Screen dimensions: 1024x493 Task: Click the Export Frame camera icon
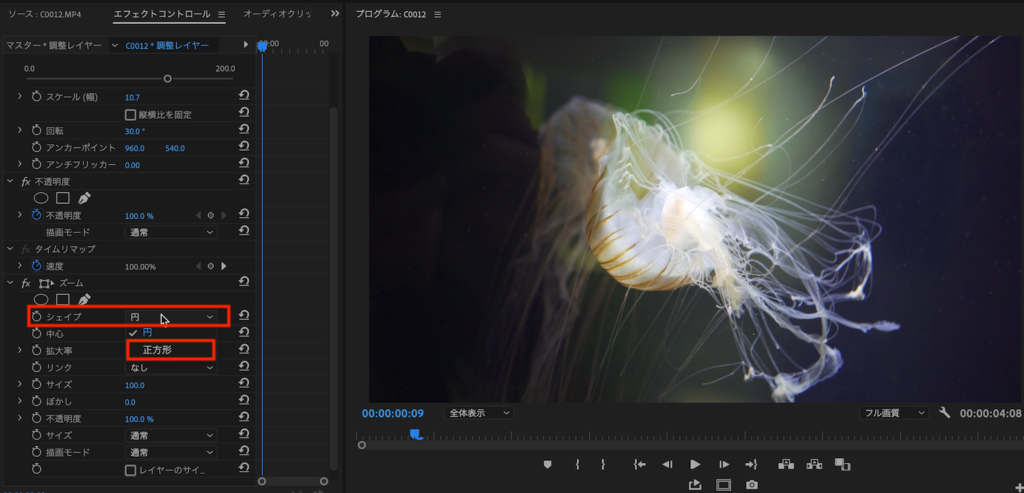pos(751,485)
